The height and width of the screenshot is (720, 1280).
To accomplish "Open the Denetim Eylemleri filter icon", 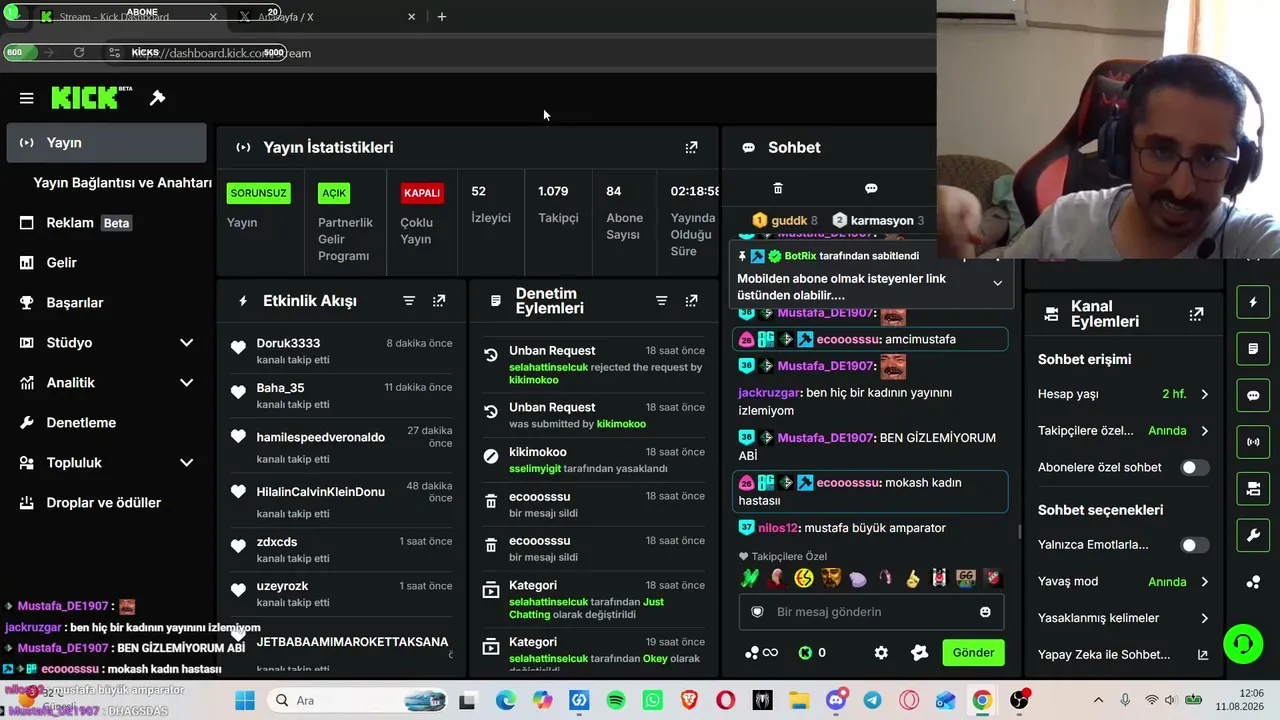I will coord(661,301).
